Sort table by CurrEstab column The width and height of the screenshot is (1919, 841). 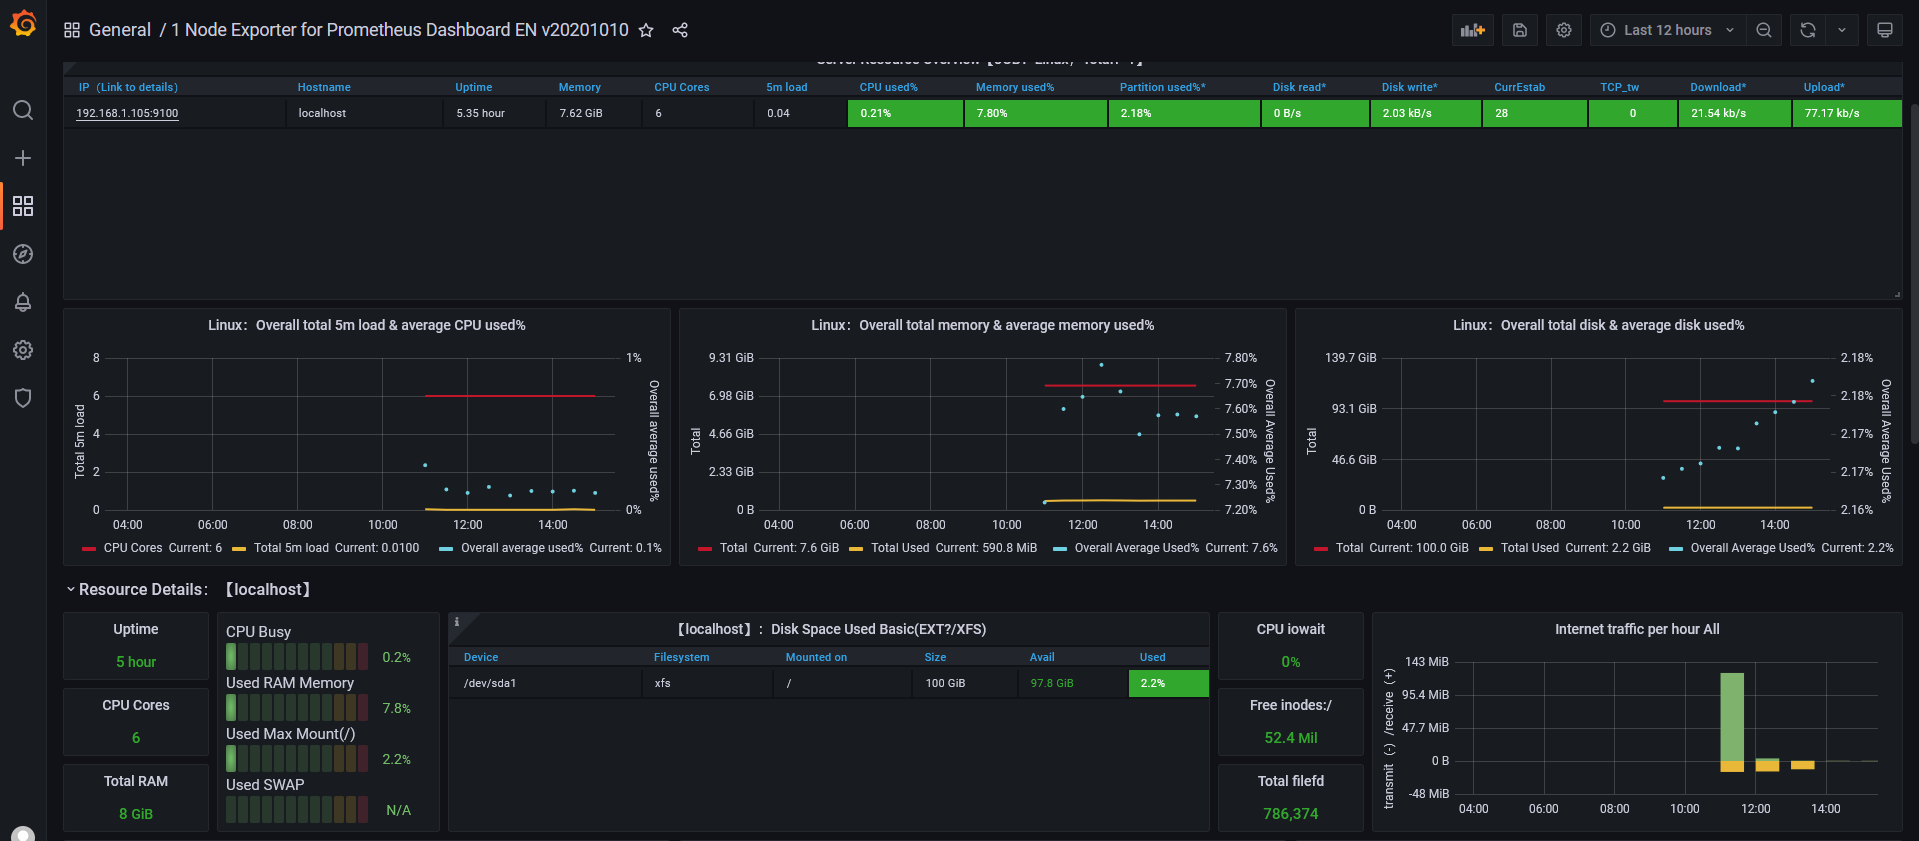[1520, 87]
